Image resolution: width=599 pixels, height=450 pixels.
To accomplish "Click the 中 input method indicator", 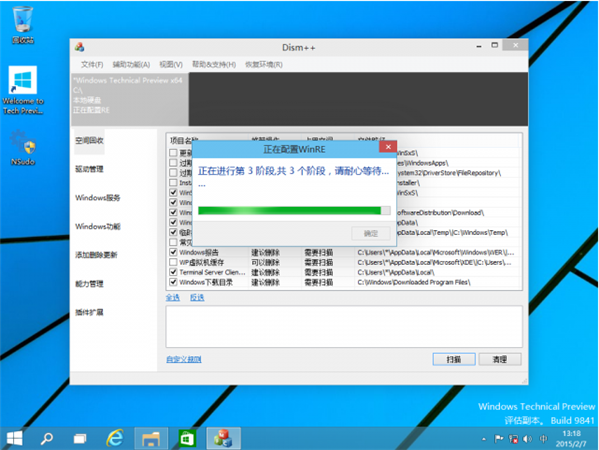I will (543, 439).
